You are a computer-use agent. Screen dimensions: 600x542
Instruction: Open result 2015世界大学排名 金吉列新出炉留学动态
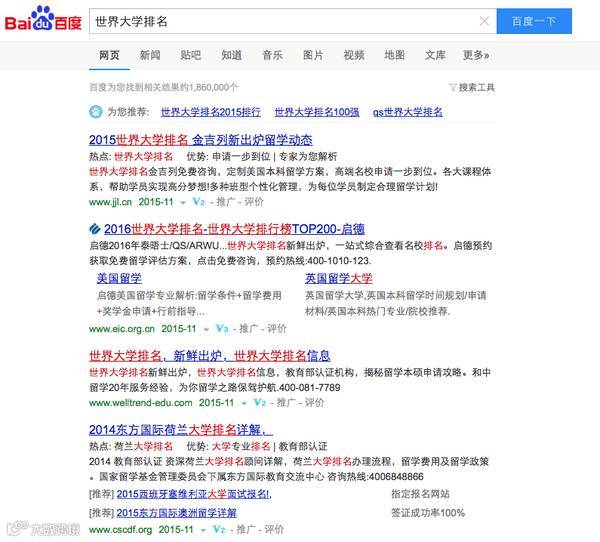pos(201,140)
